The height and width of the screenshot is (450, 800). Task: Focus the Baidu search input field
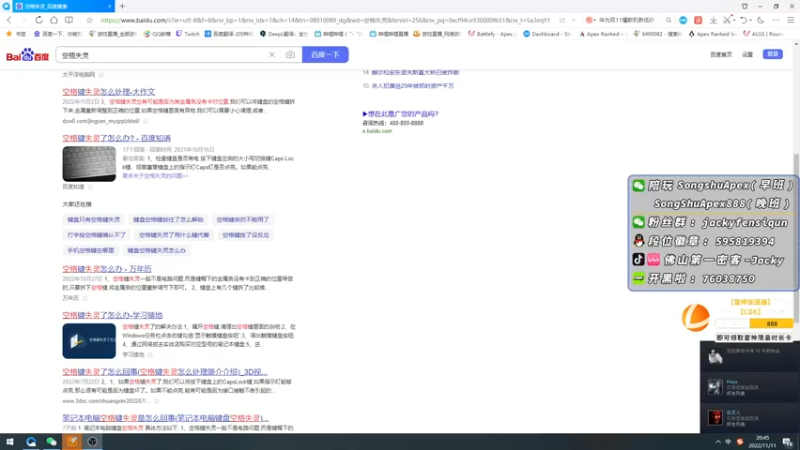pos(162,55)
